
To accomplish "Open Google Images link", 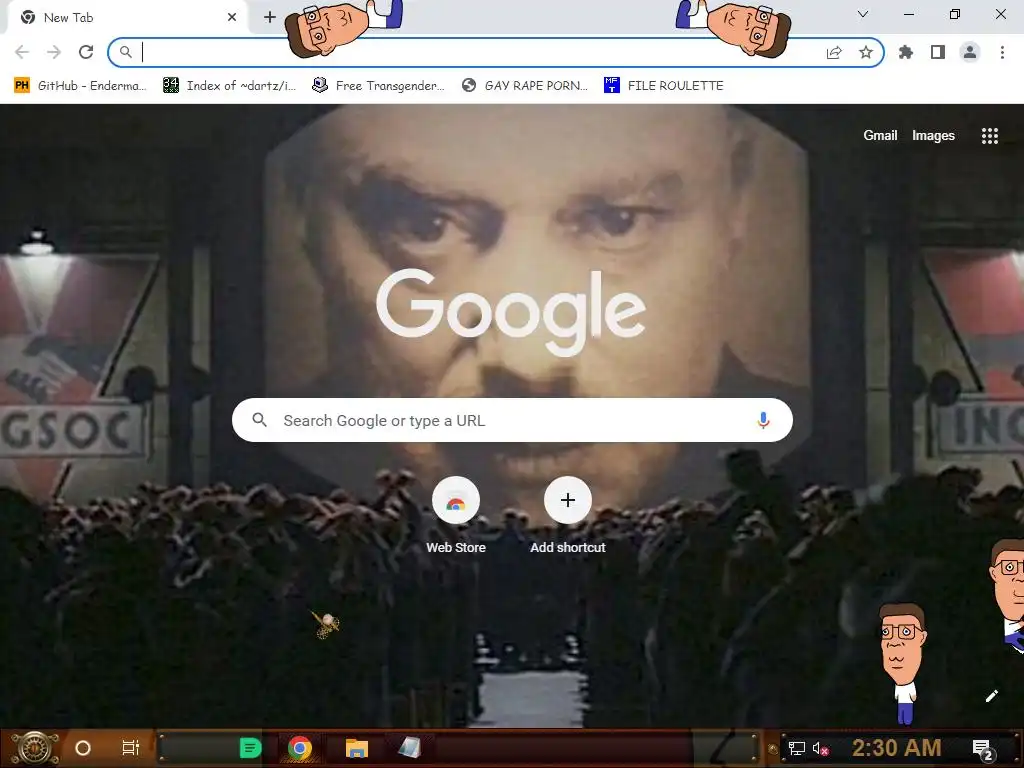I will tap(933, 135).
